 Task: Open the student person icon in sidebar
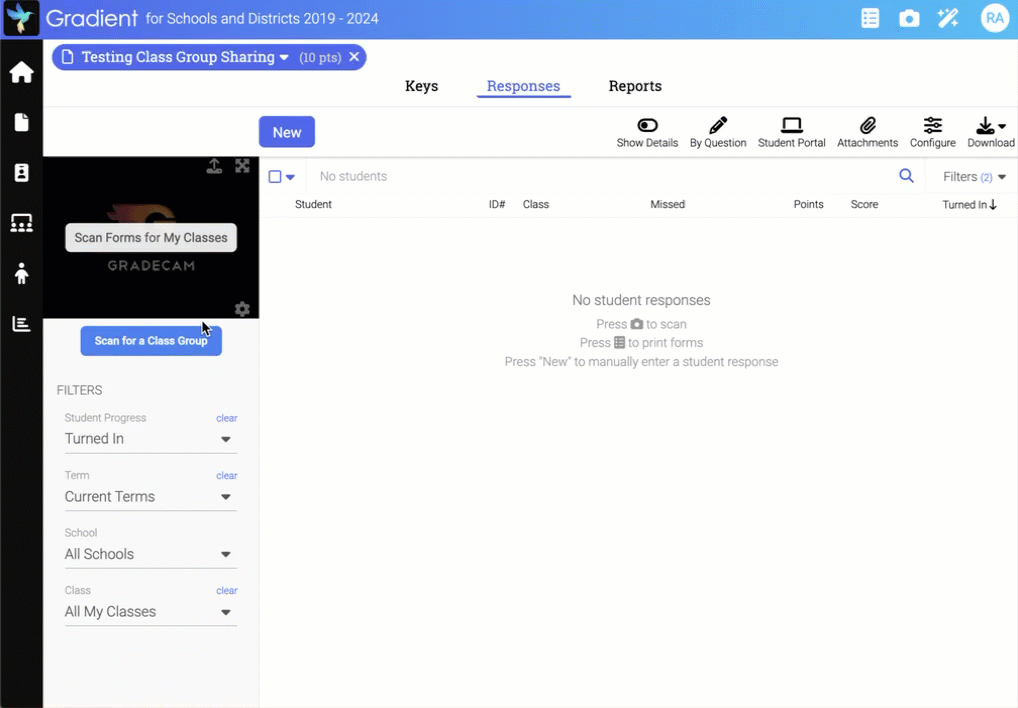(x=21, y=273)
